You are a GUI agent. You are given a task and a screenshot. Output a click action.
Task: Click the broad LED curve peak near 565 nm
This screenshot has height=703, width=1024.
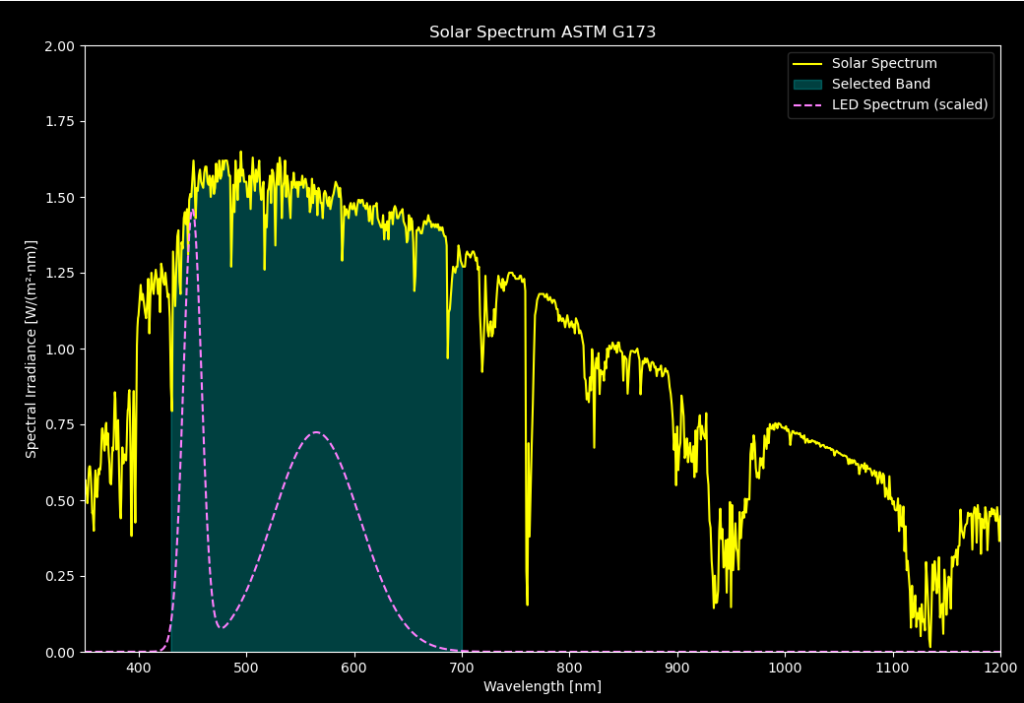click(317, 432)
